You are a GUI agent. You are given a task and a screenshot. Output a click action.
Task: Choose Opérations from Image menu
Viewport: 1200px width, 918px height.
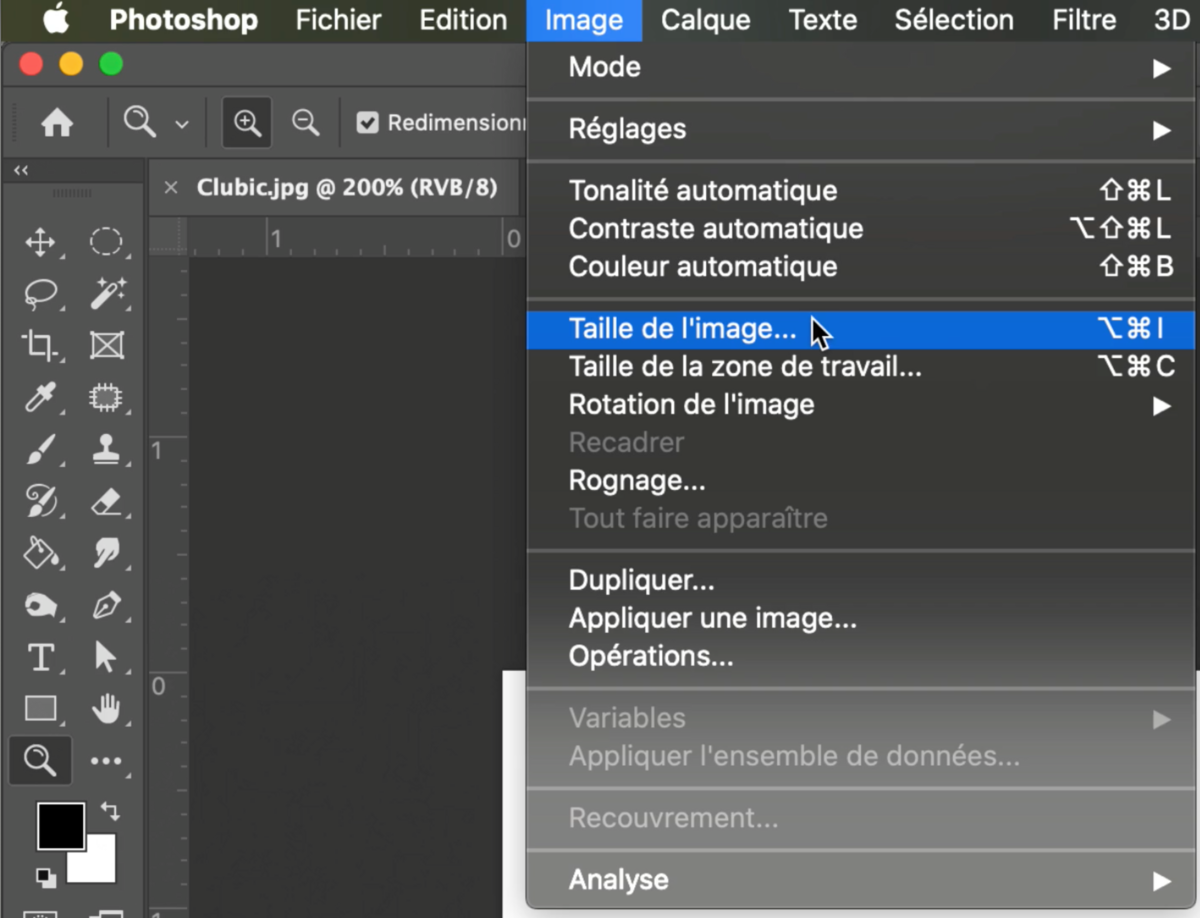pos(861,657)
